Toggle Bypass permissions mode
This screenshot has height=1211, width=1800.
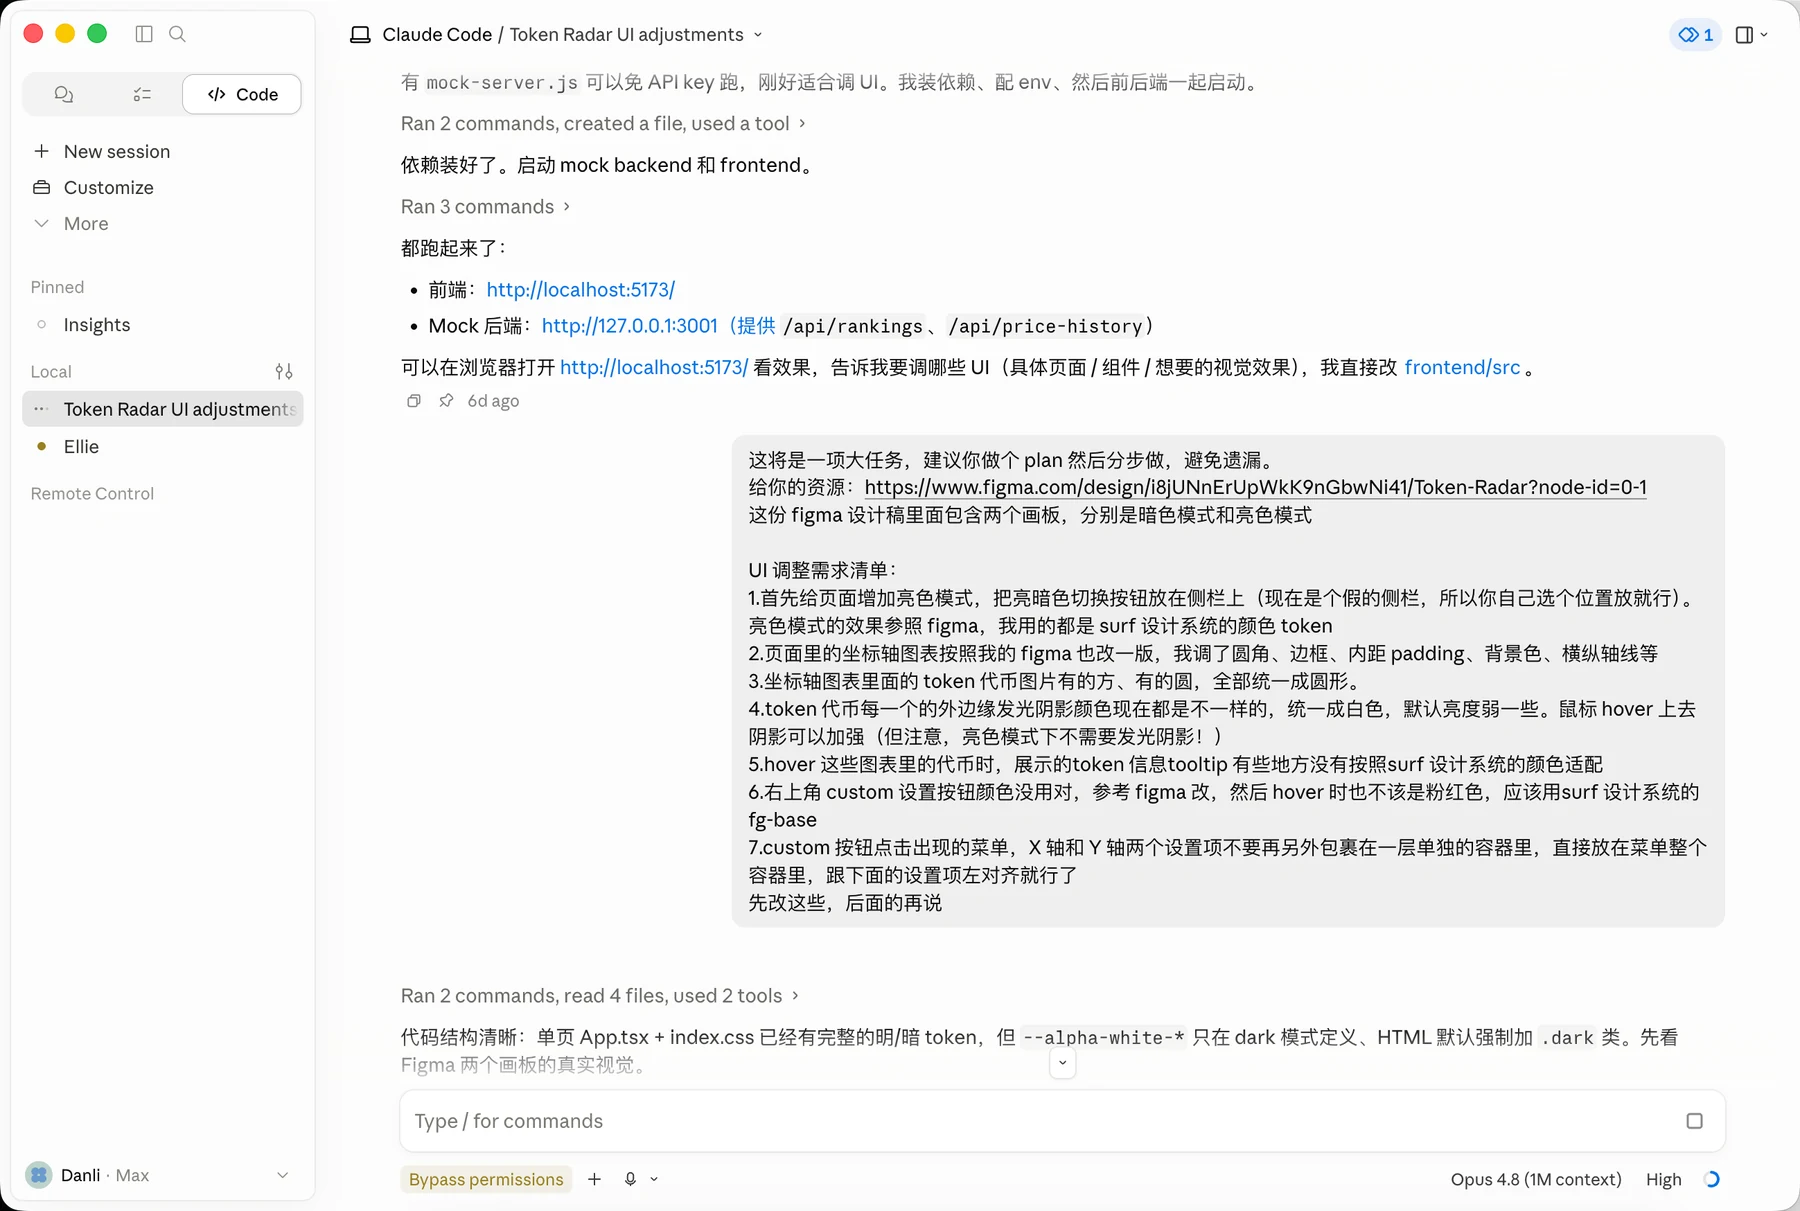(486, 1179)
